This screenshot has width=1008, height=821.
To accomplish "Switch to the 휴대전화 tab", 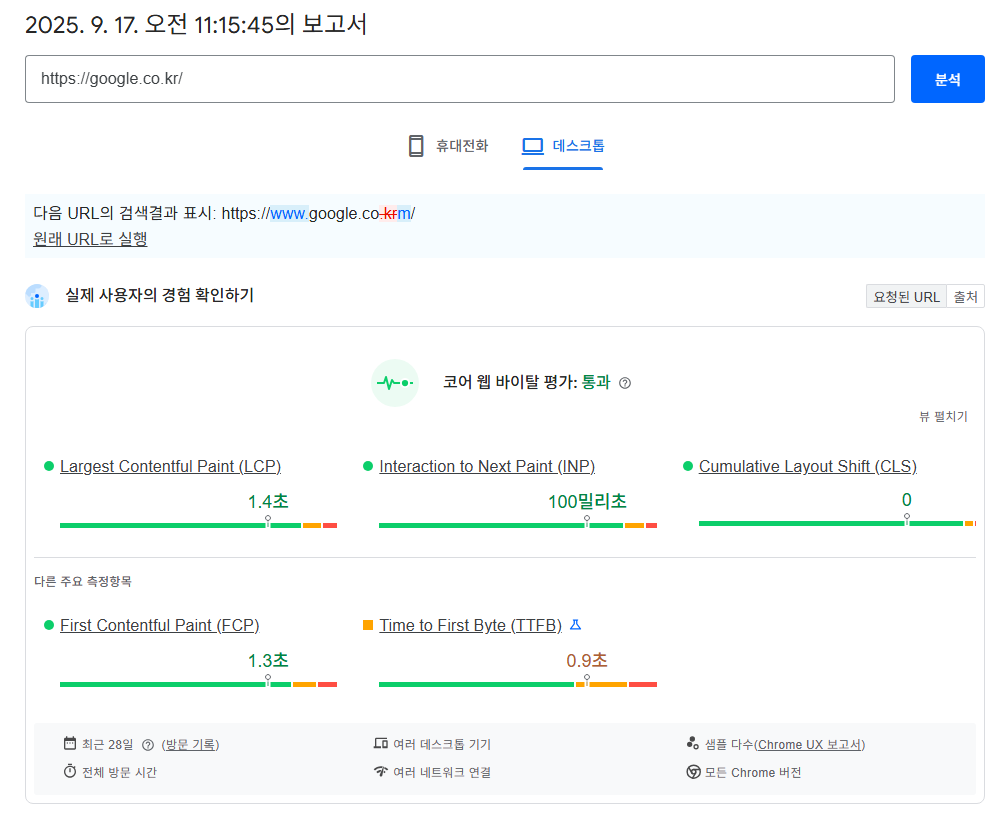I will point(449,146).
